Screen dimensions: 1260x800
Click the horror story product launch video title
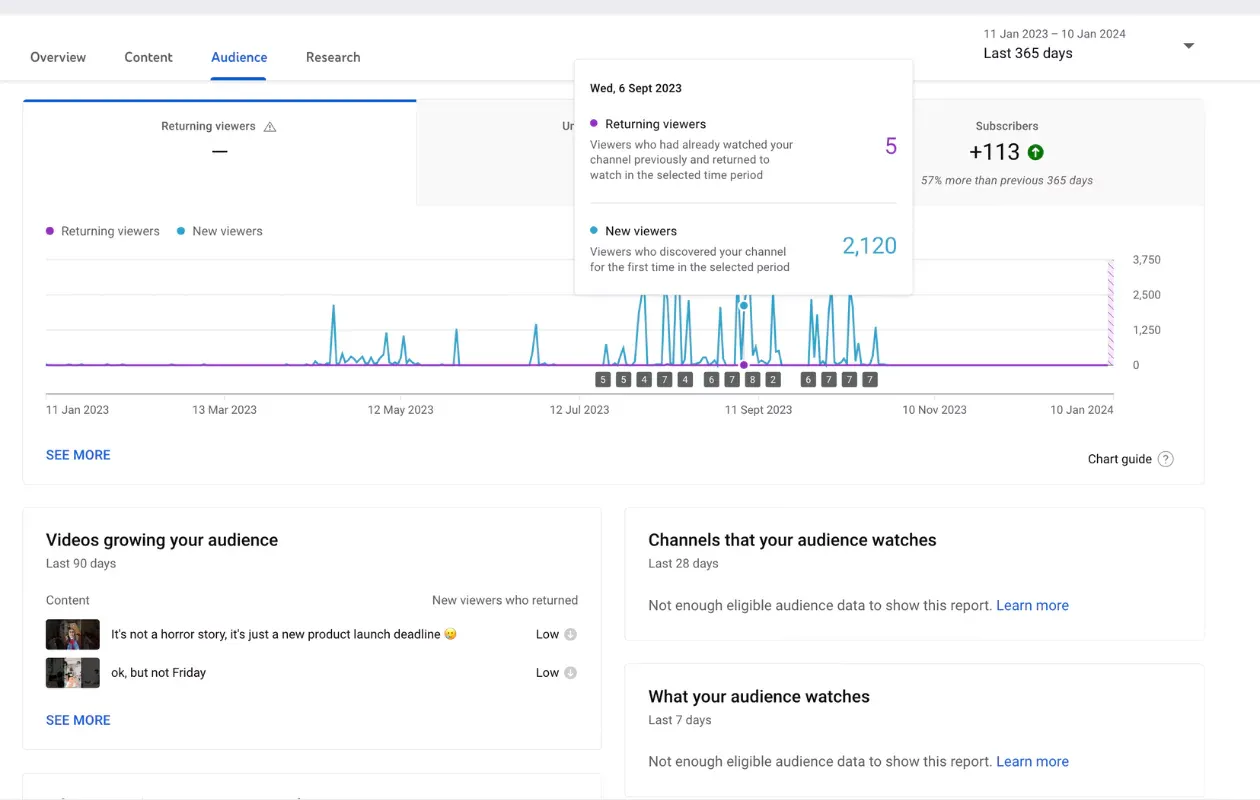point(284,634)
